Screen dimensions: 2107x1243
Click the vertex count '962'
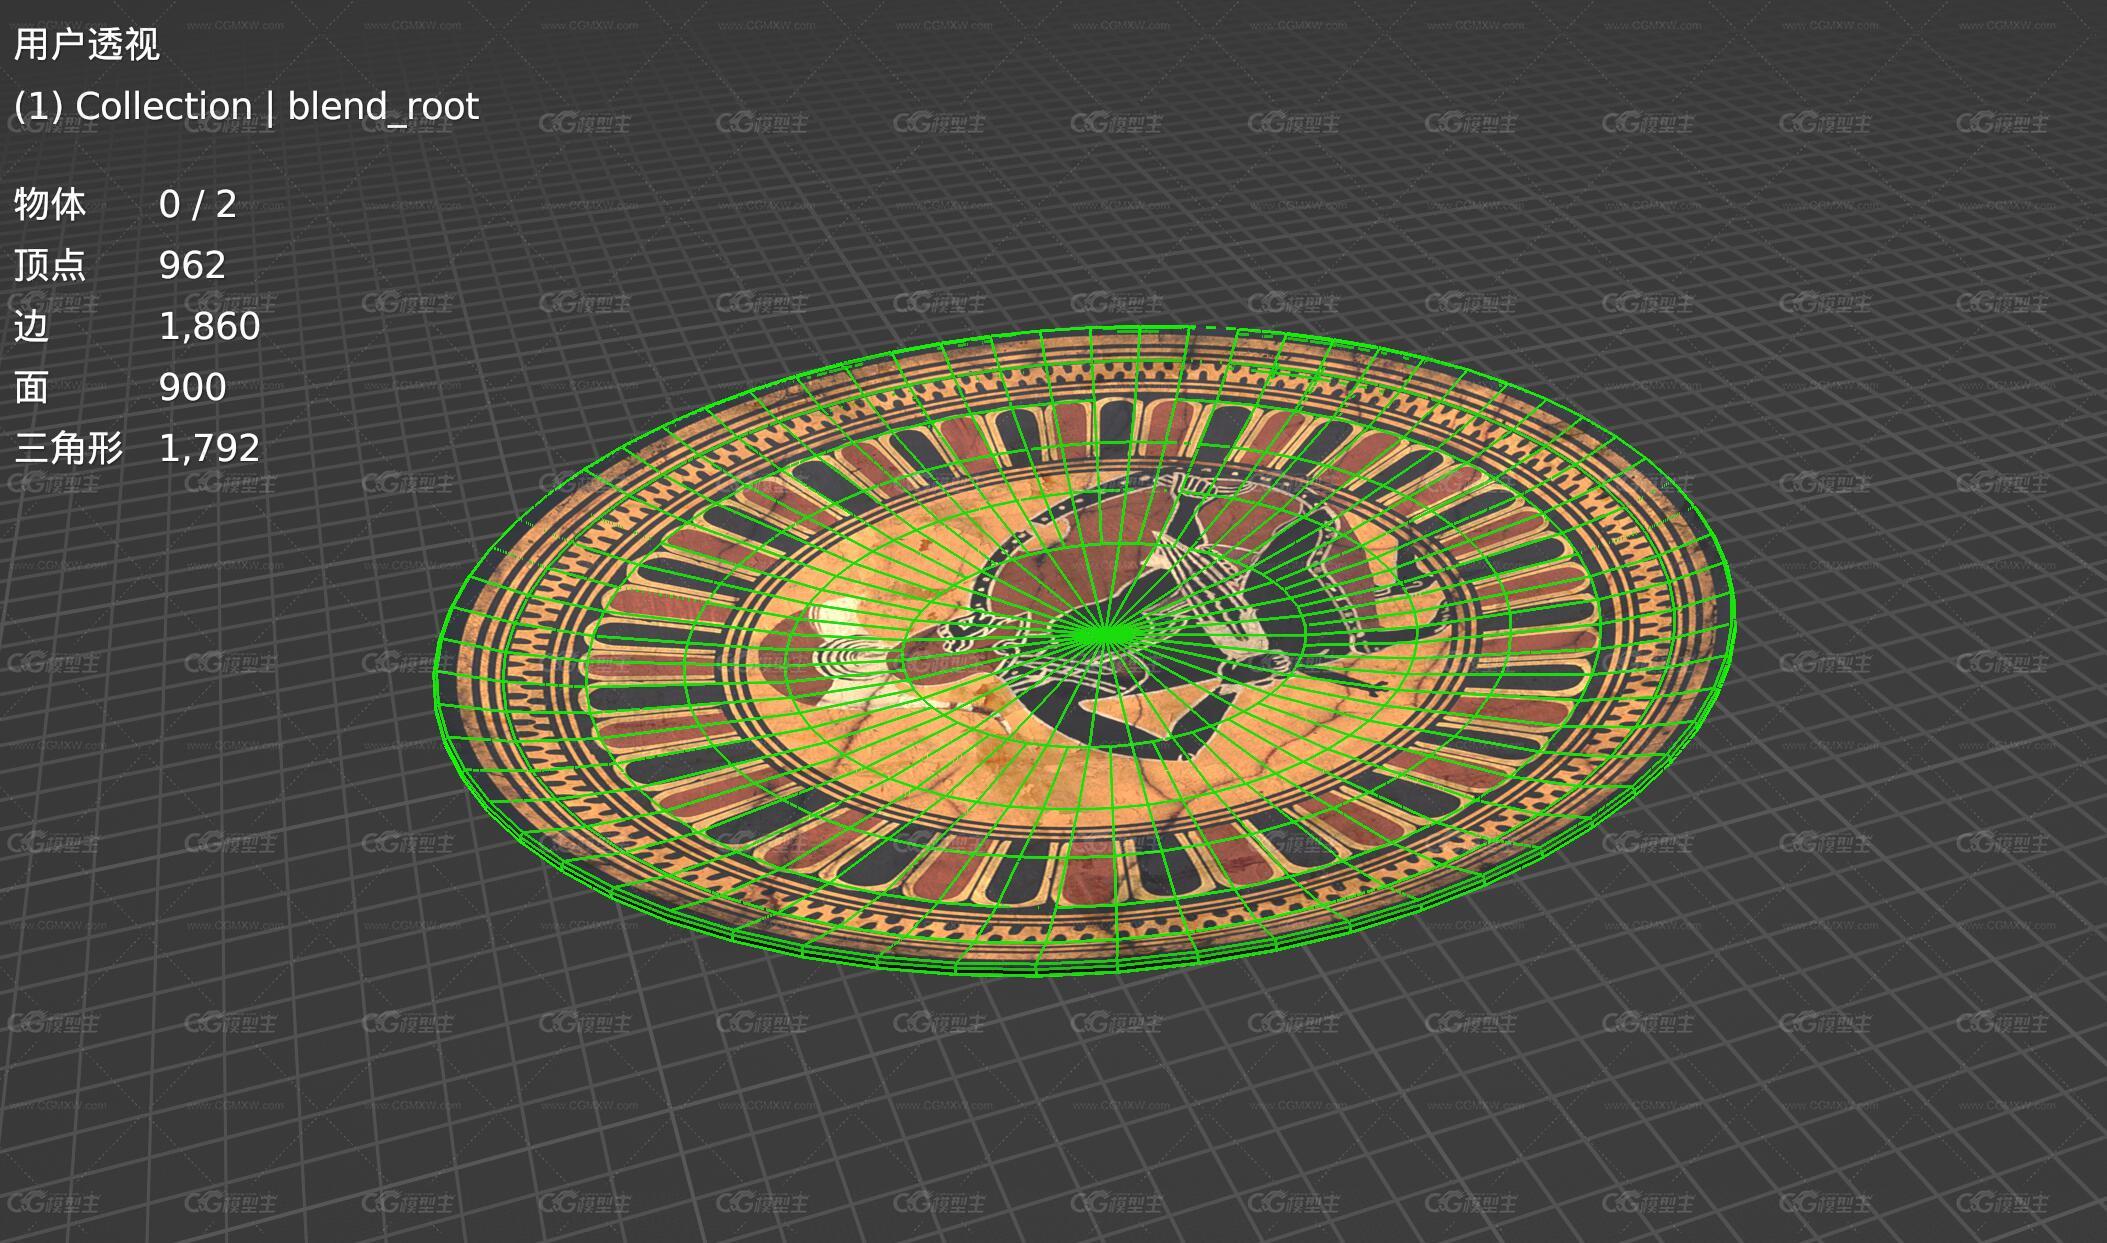pyautogui.click(x=192, y=265)
